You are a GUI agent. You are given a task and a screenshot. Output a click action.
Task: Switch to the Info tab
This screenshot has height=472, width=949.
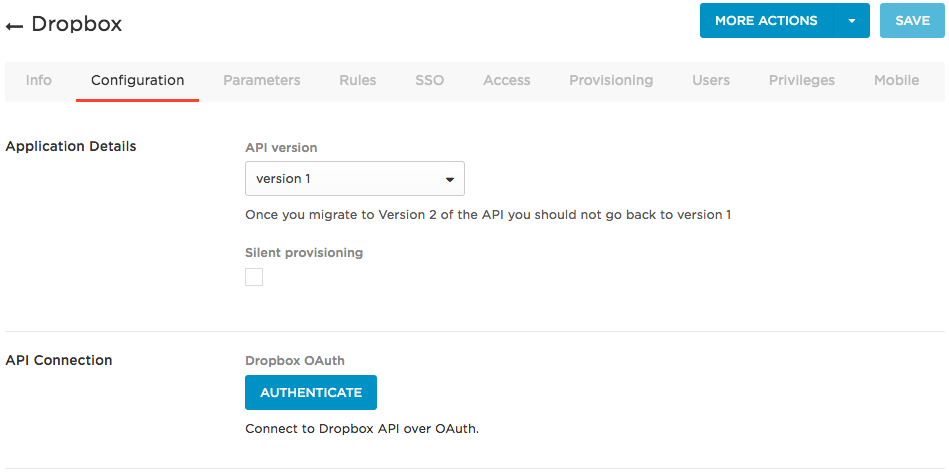click(x=39, y=80)
